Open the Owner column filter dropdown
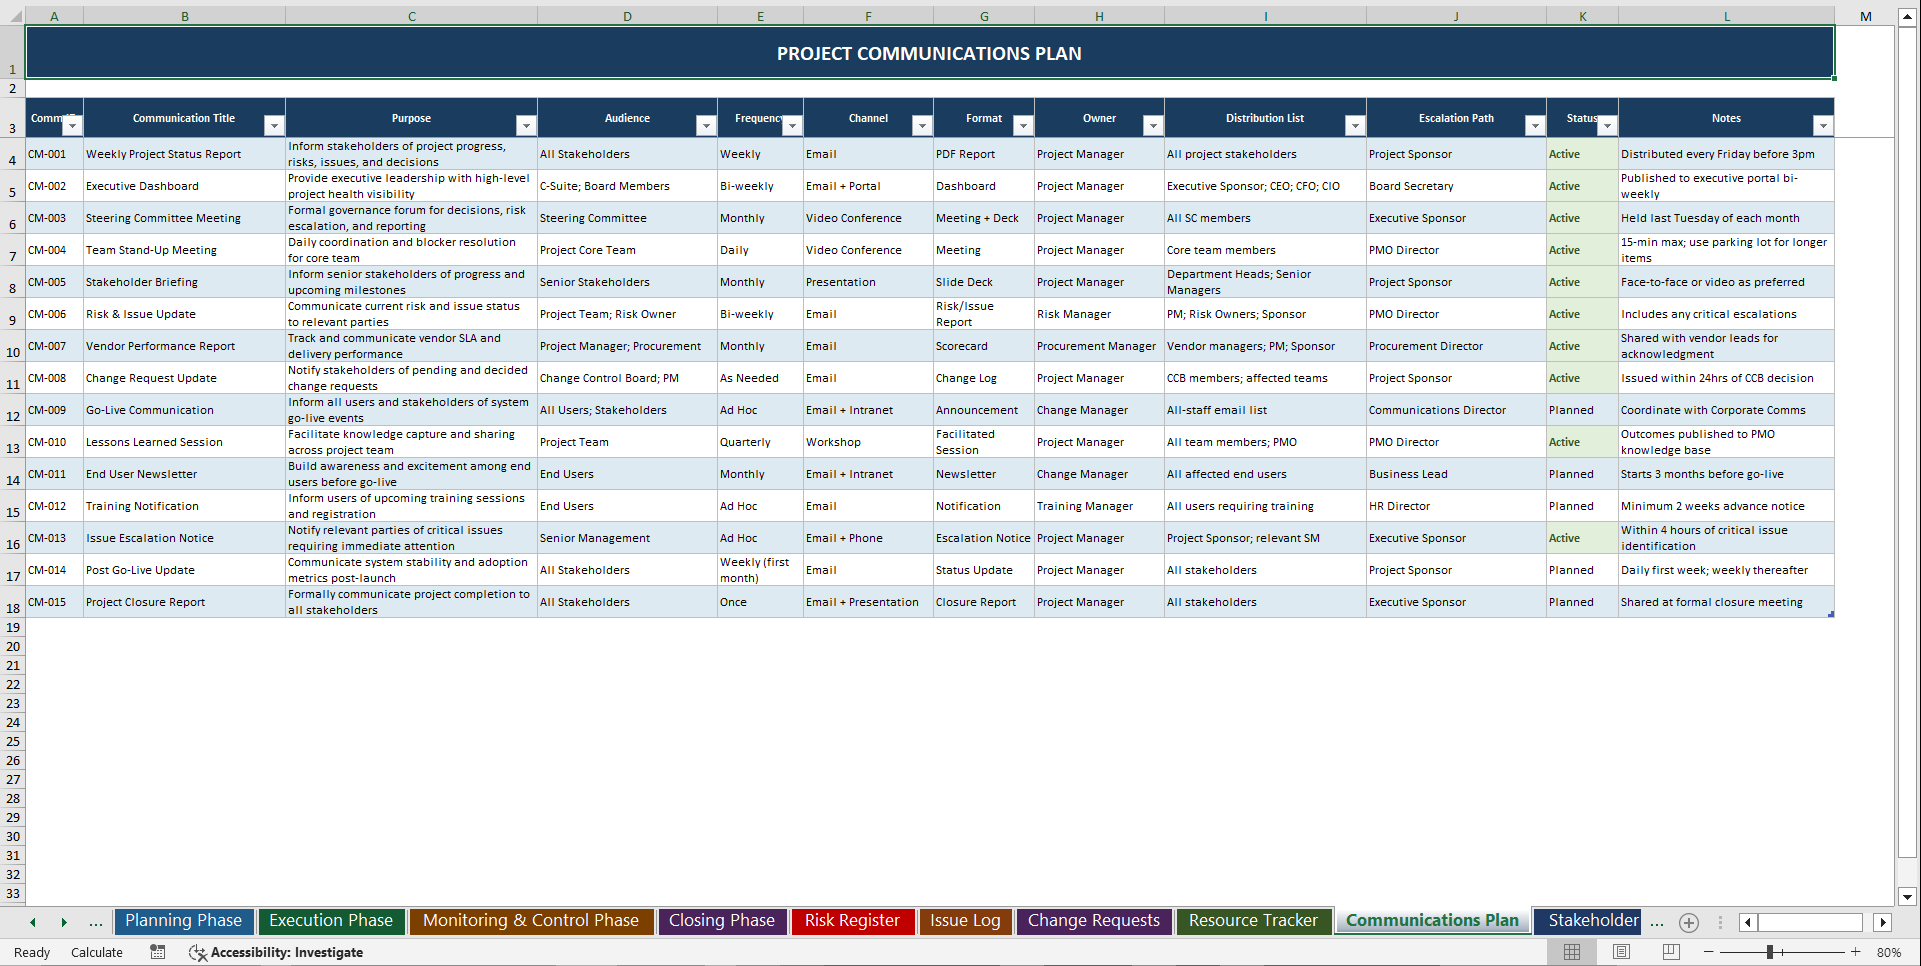This screenshot has width=1921, height=966. (x=1153, y=126)
